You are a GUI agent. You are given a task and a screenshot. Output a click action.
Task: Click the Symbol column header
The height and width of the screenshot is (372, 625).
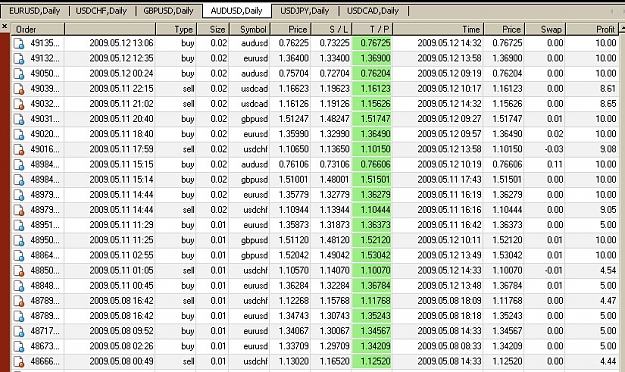pos(249,29)
